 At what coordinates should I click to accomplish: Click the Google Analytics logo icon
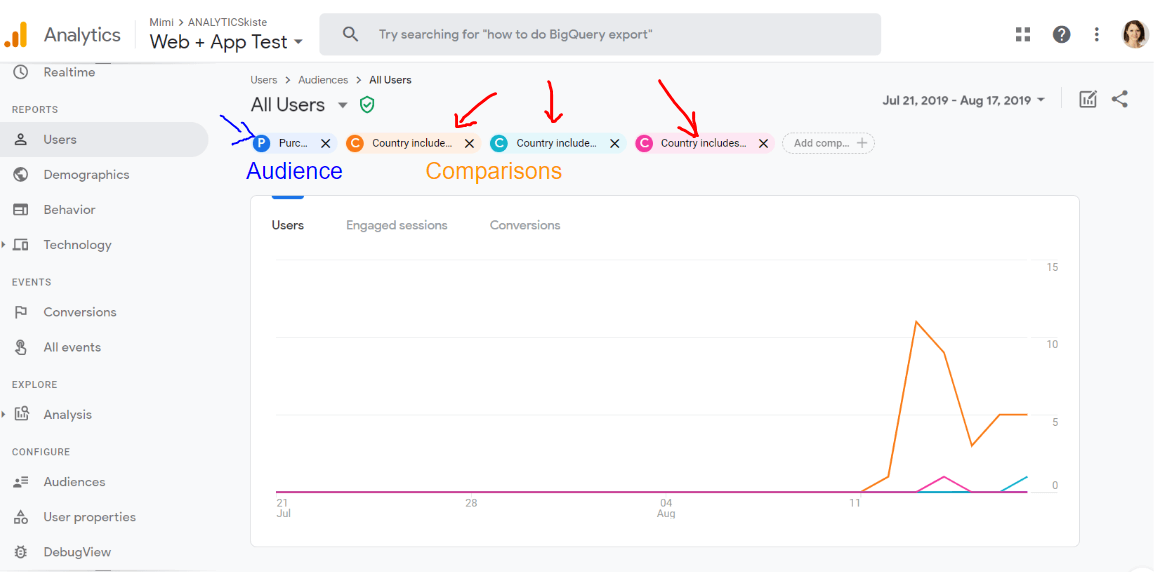pos(16,35)
